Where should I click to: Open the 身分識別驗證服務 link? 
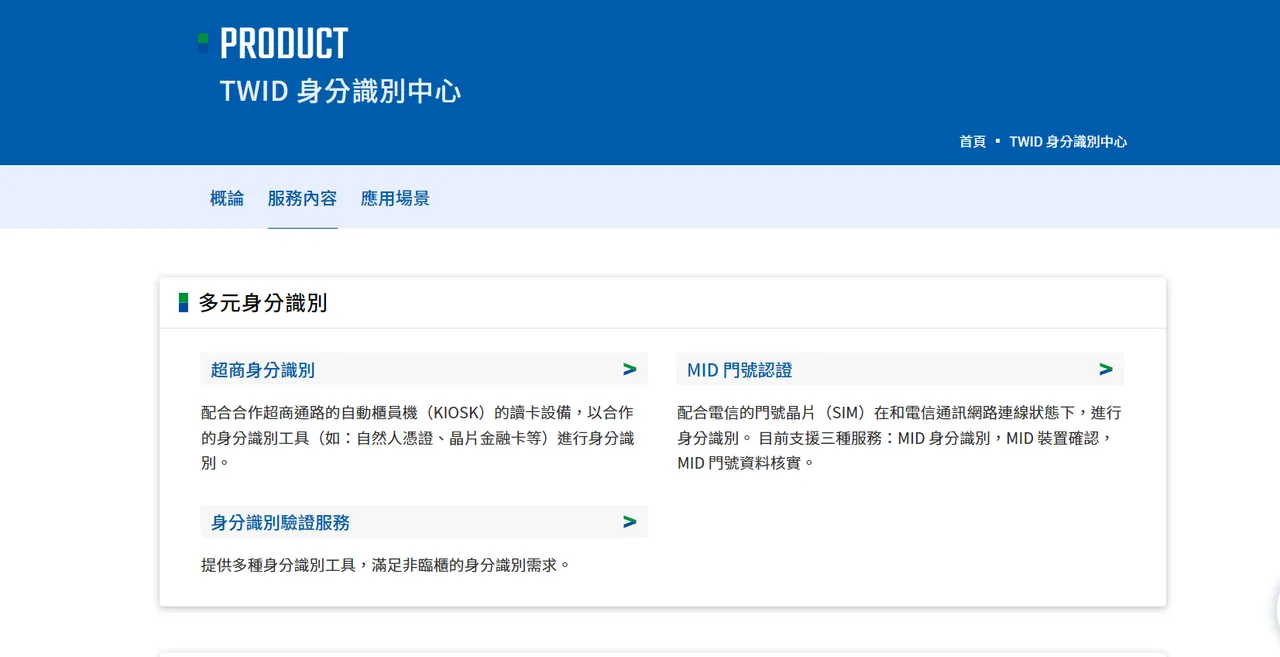pyautogui.click(x=280, y=523)
